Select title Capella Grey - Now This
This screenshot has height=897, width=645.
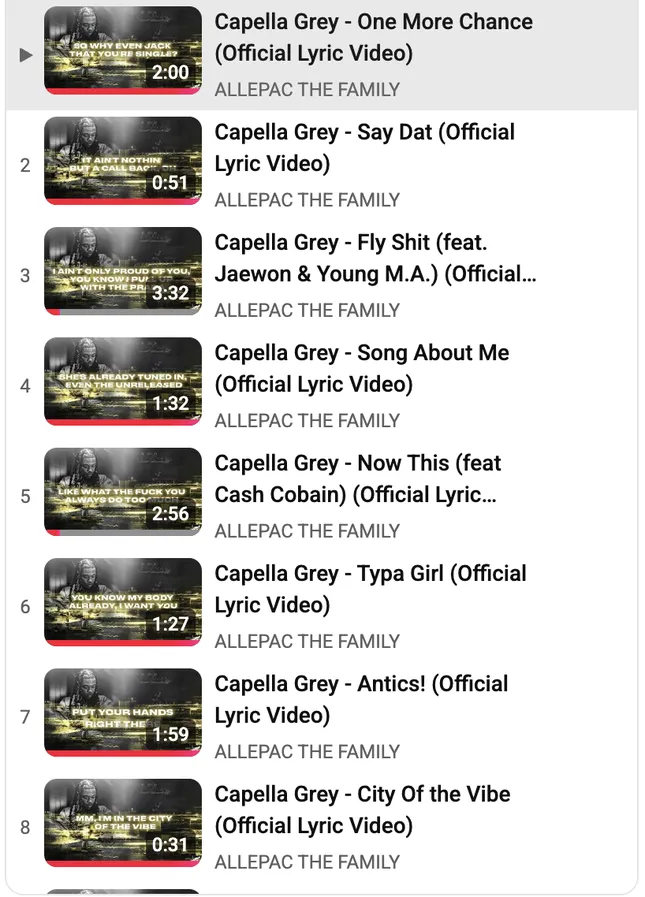click(358, 479)
